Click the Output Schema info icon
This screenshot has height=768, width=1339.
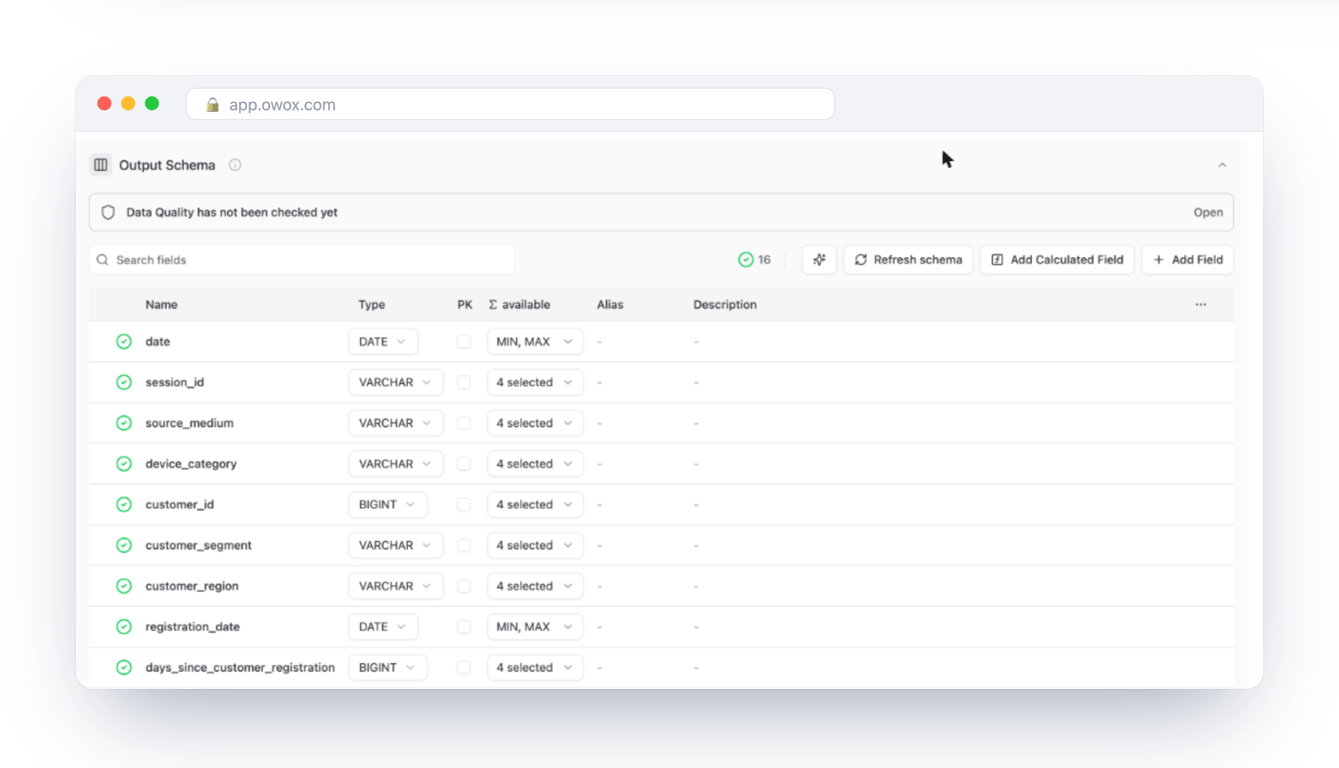coord(235,165)
